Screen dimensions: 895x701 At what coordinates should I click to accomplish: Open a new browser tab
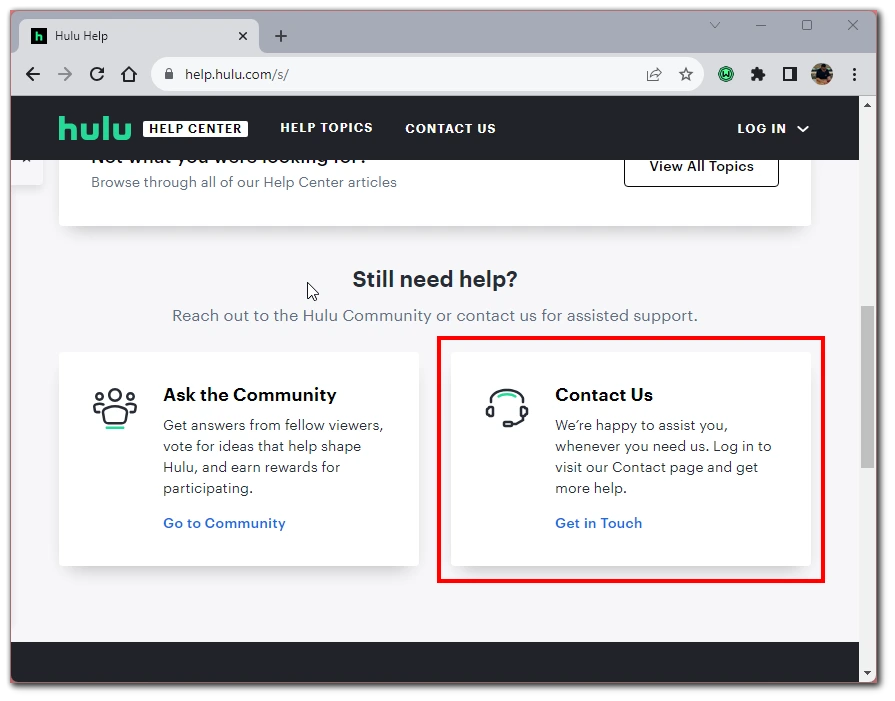pyautogui.click(x=281, y=36)
